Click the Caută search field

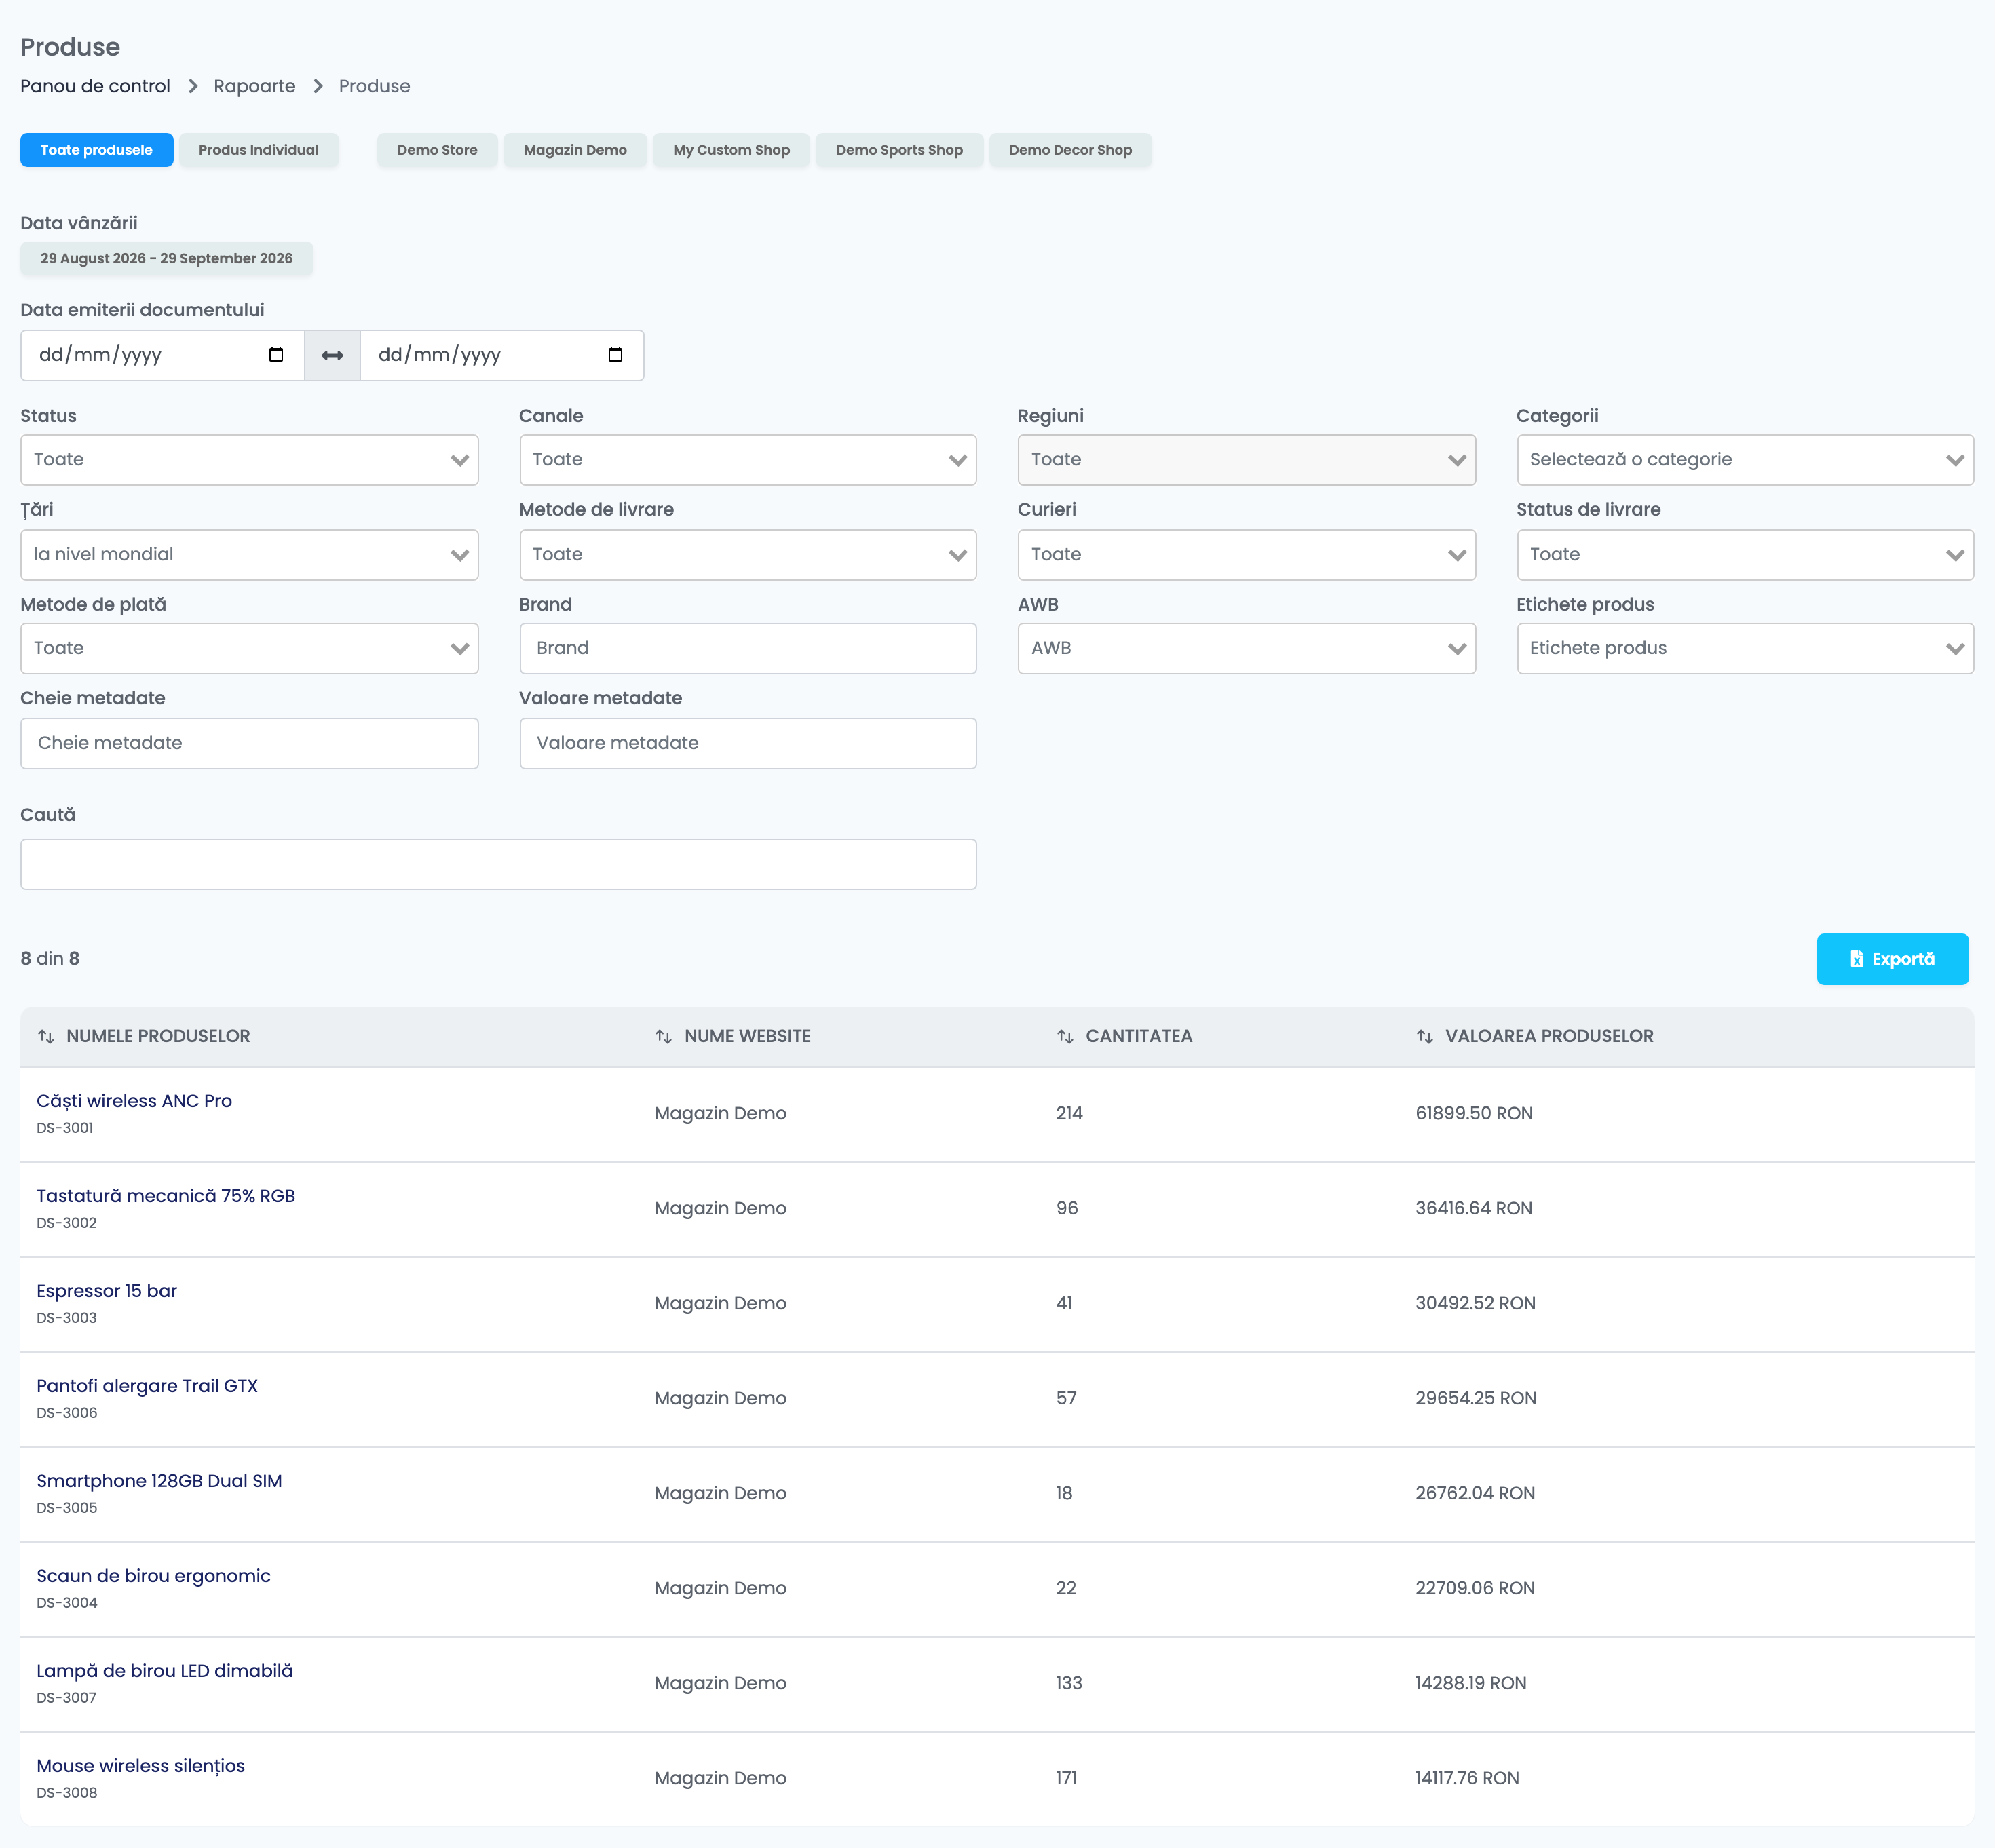click(498, 864)
